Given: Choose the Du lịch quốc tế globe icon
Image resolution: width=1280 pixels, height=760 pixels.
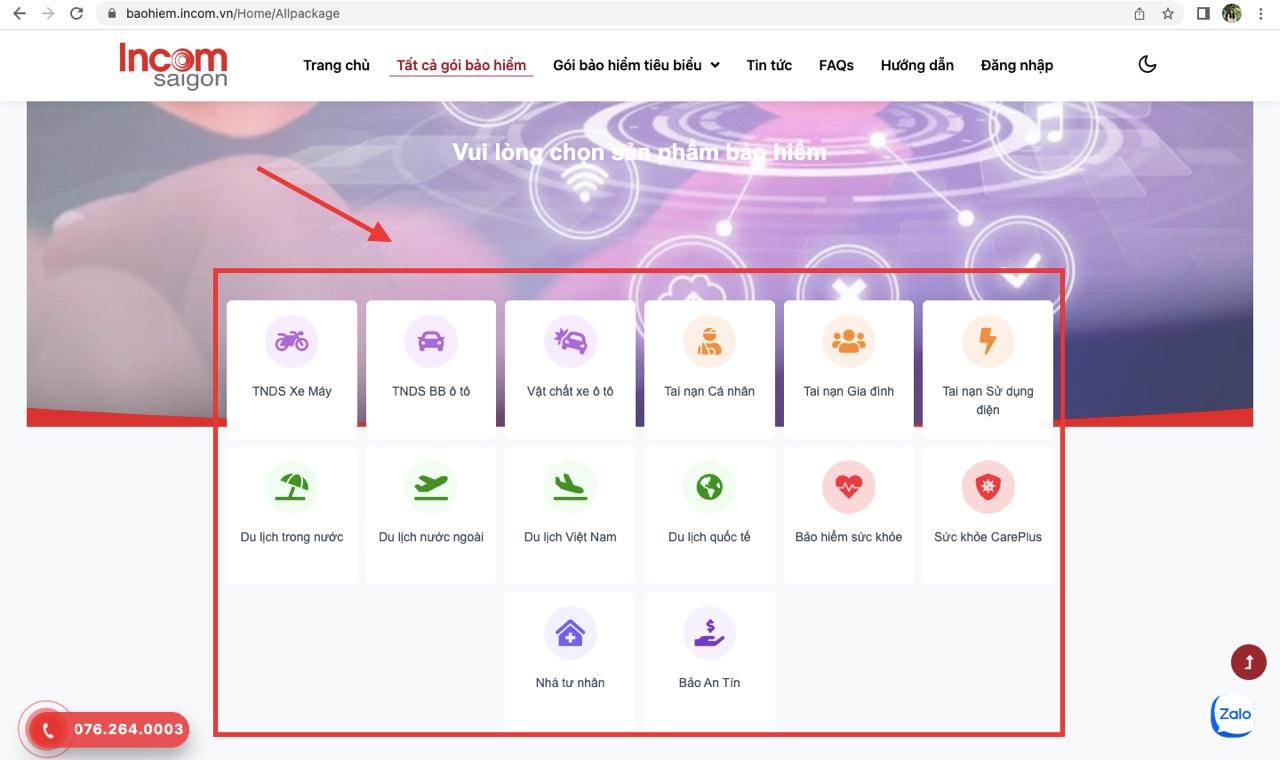Looking at the screenshot, I should click(x=709, y=487).
